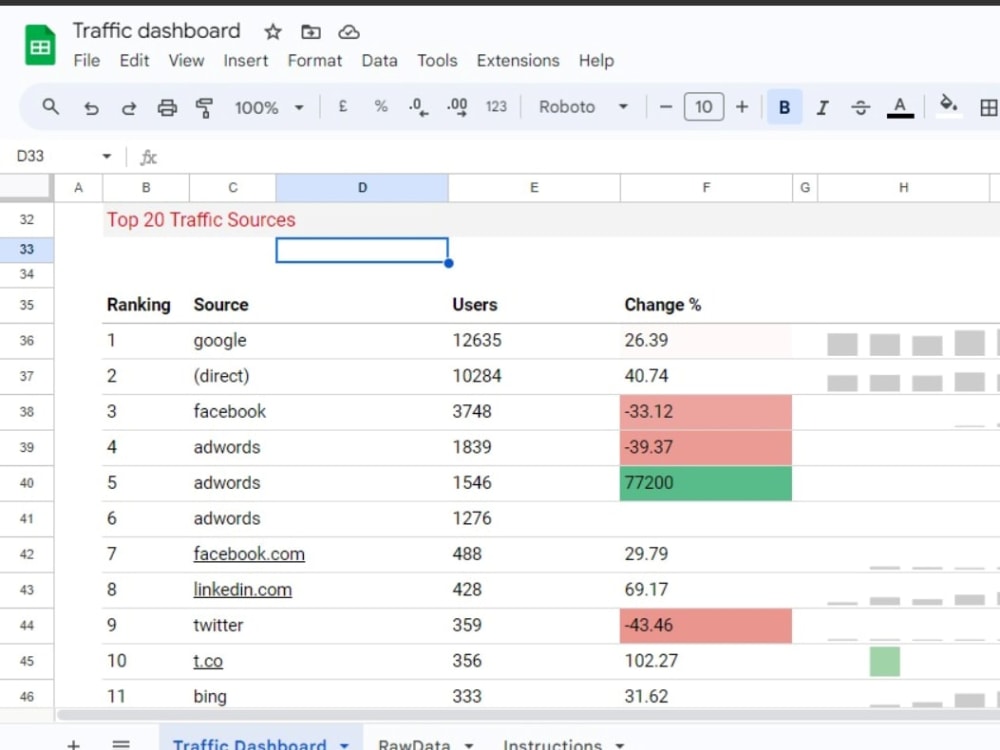Undo the last action
The height and width of the screenshot is (750, 1000).
[91, 108]
